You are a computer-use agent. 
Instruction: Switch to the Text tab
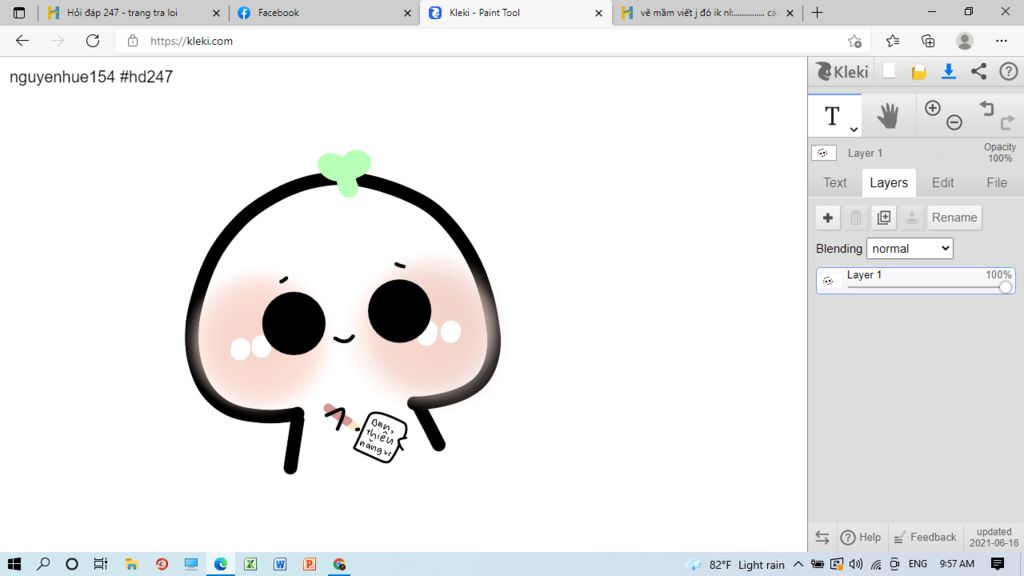[x=835, y=183]
